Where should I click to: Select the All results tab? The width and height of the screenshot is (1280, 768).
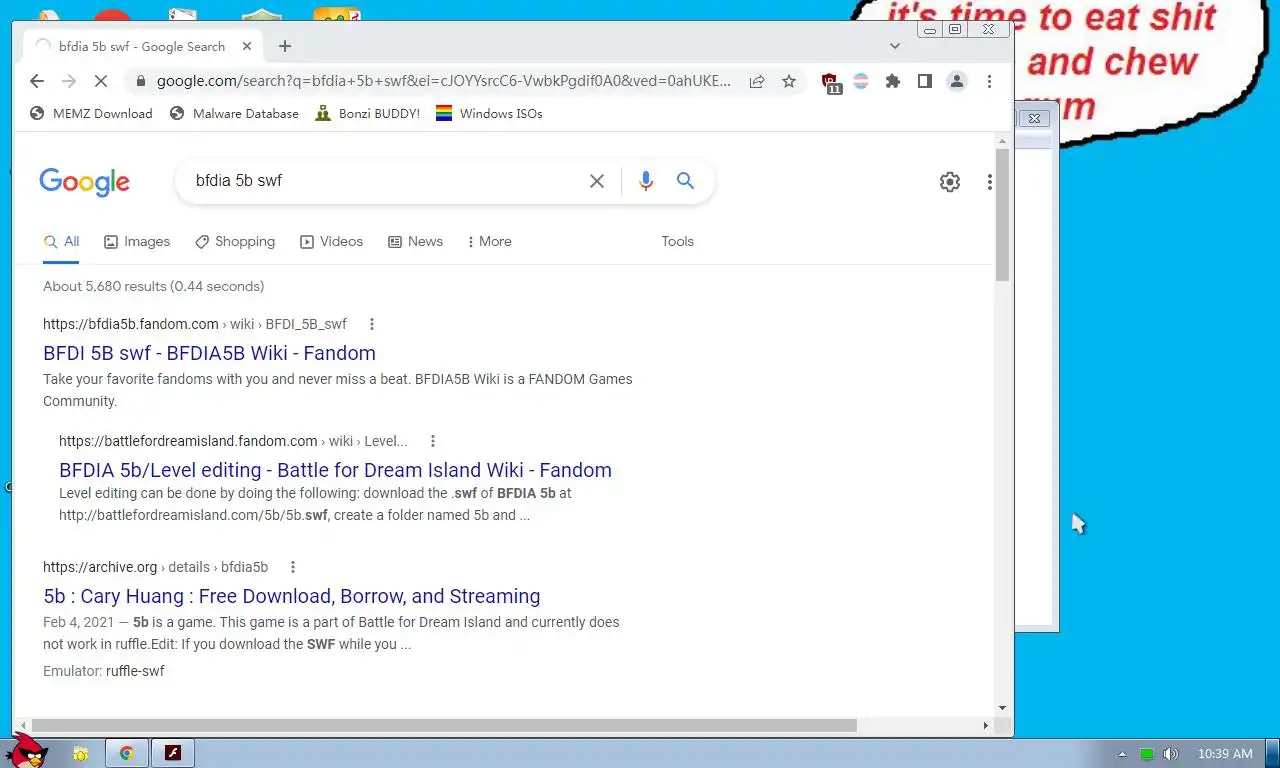(61, 242)
